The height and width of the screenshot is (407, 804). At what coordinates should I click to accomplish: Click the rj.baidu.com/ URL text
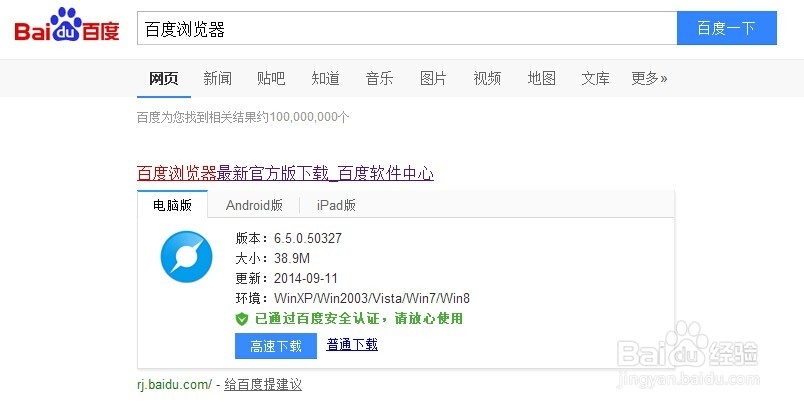click(174, 384)
